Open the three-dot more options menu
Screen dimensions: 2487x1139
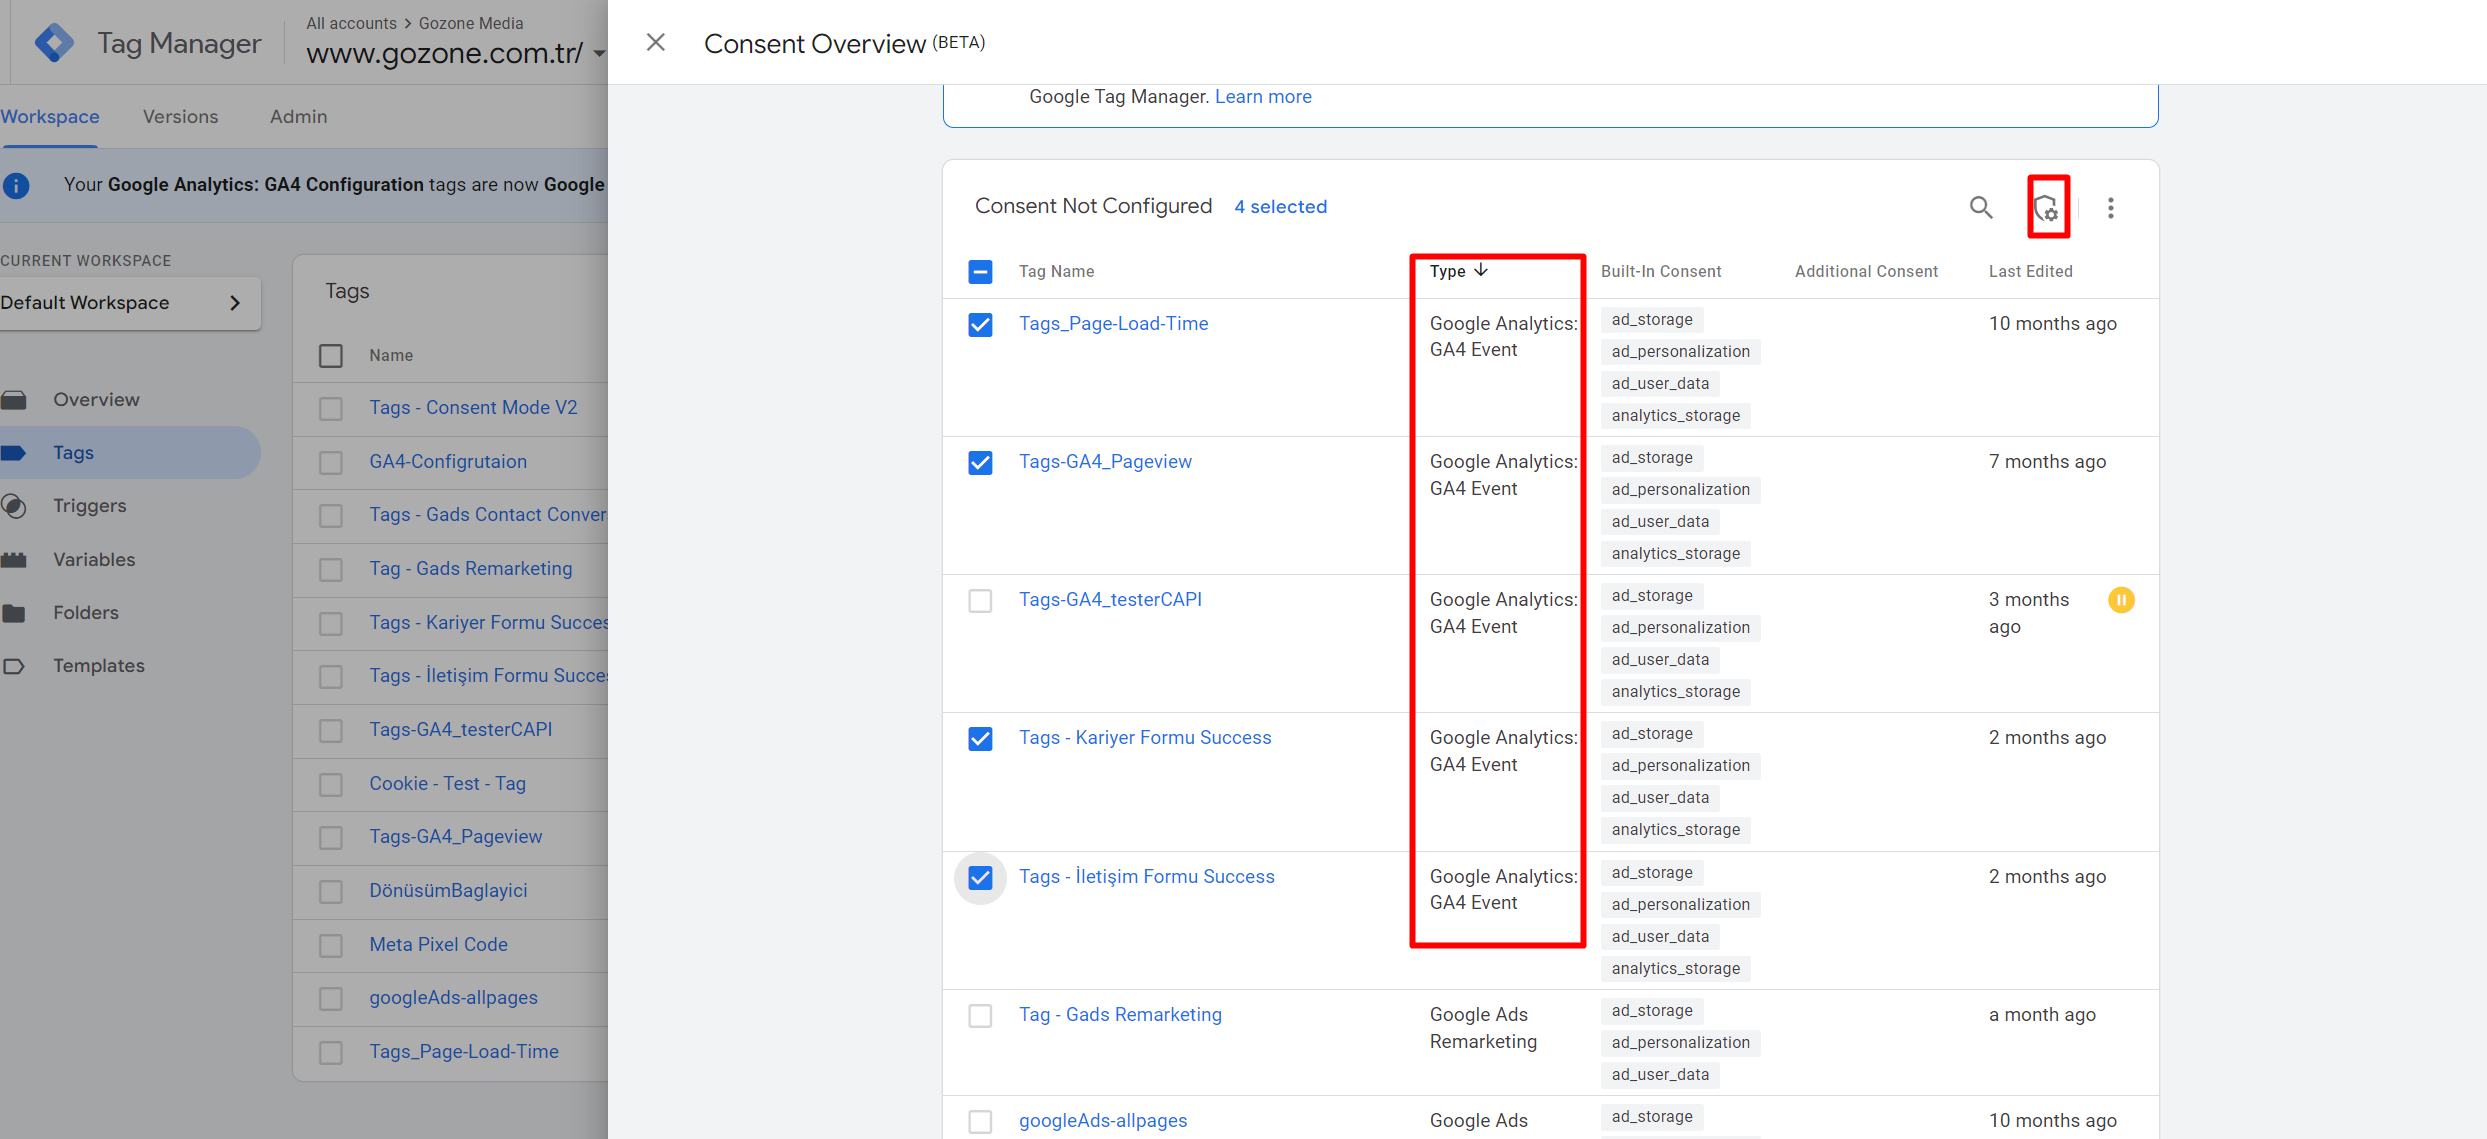(x=2110, y=208)
